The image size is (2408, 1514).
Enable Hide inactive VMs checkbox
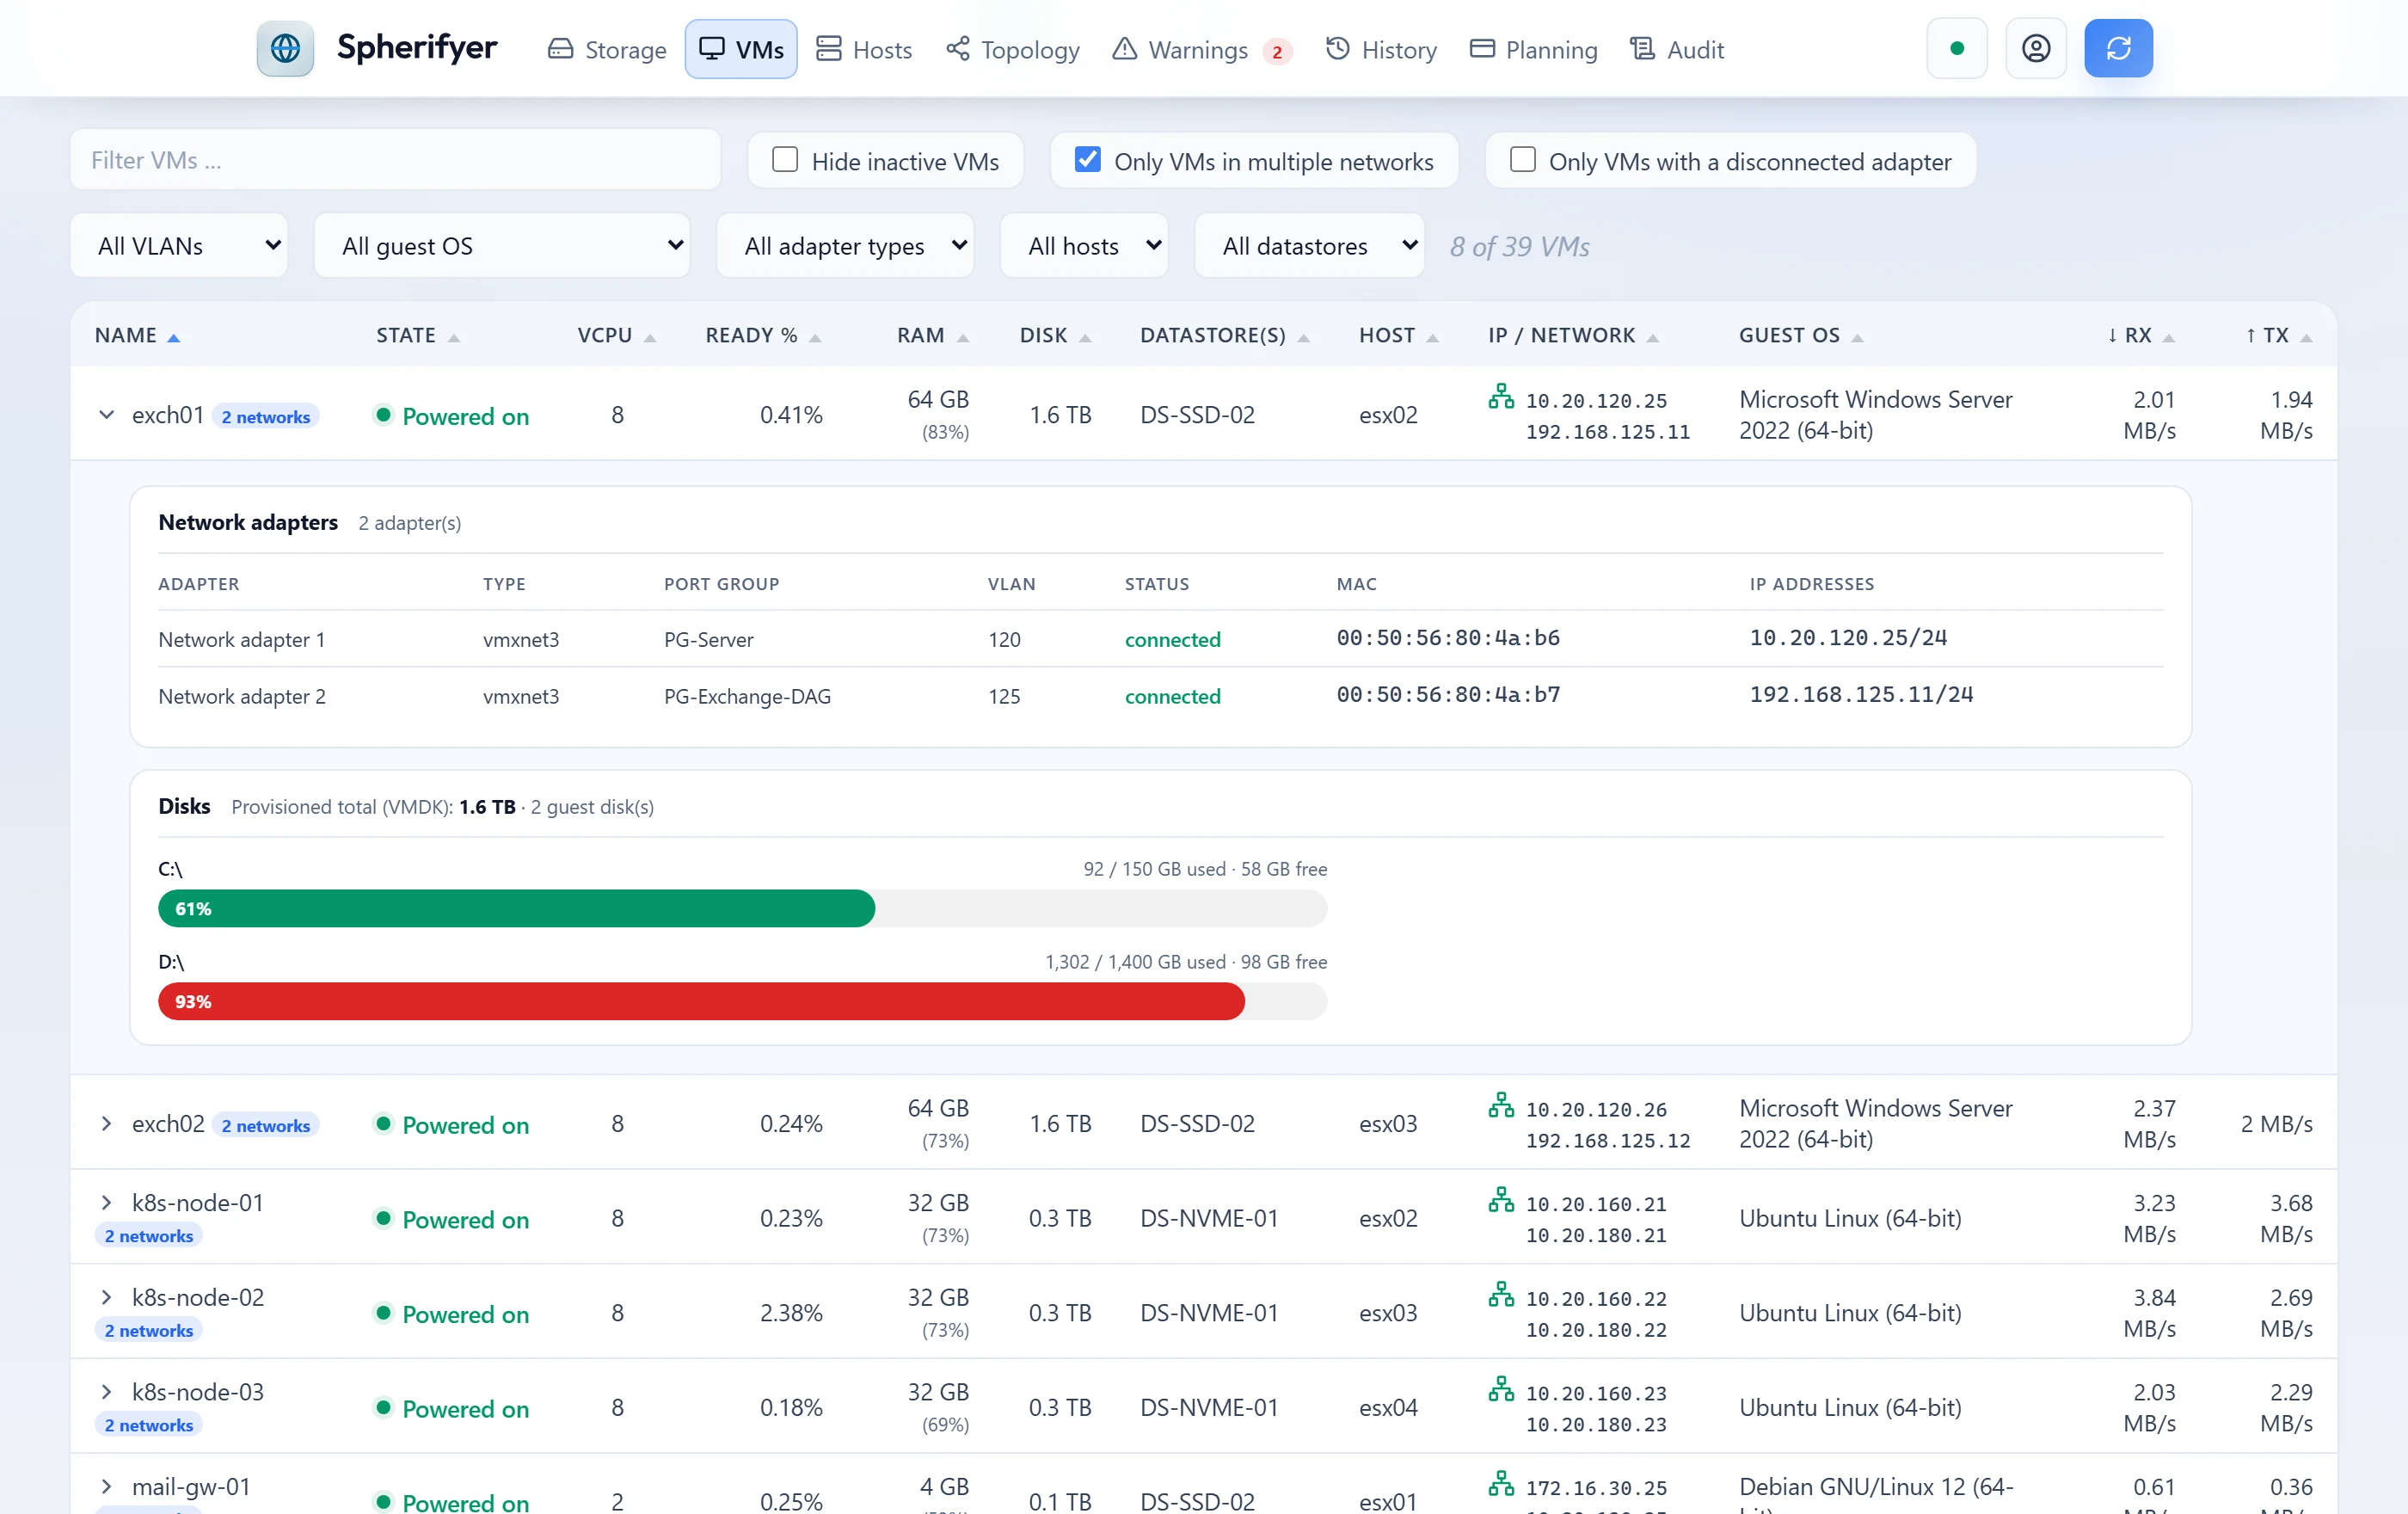[x=785, y=160]
